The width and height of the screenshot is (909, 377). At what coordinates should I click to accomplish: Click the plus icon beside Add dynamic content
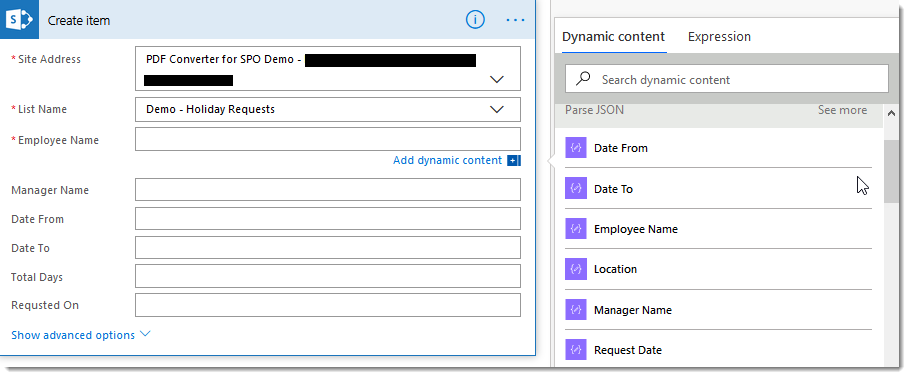point(514,161)
